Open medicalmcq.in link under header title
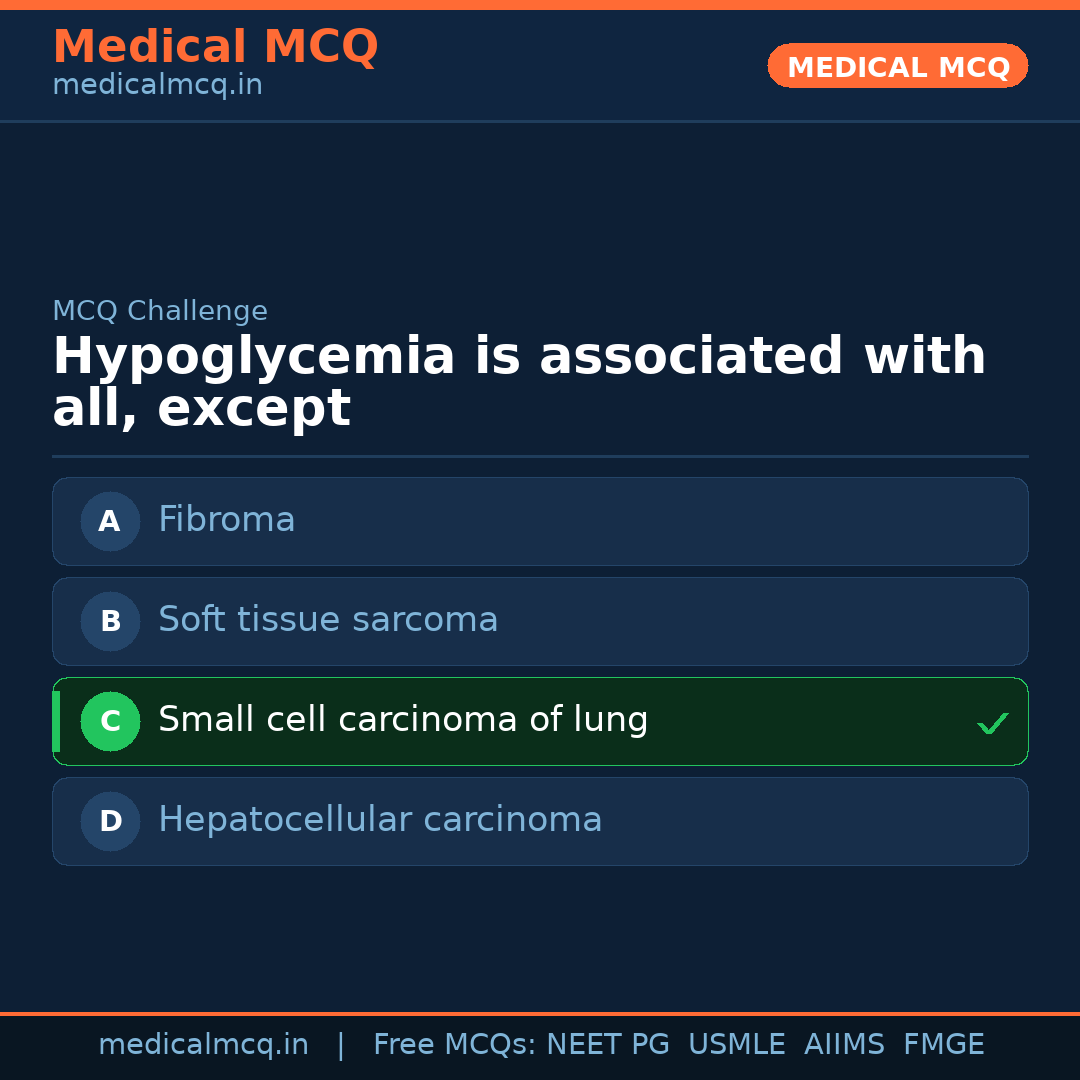 [x=157, y=86]
